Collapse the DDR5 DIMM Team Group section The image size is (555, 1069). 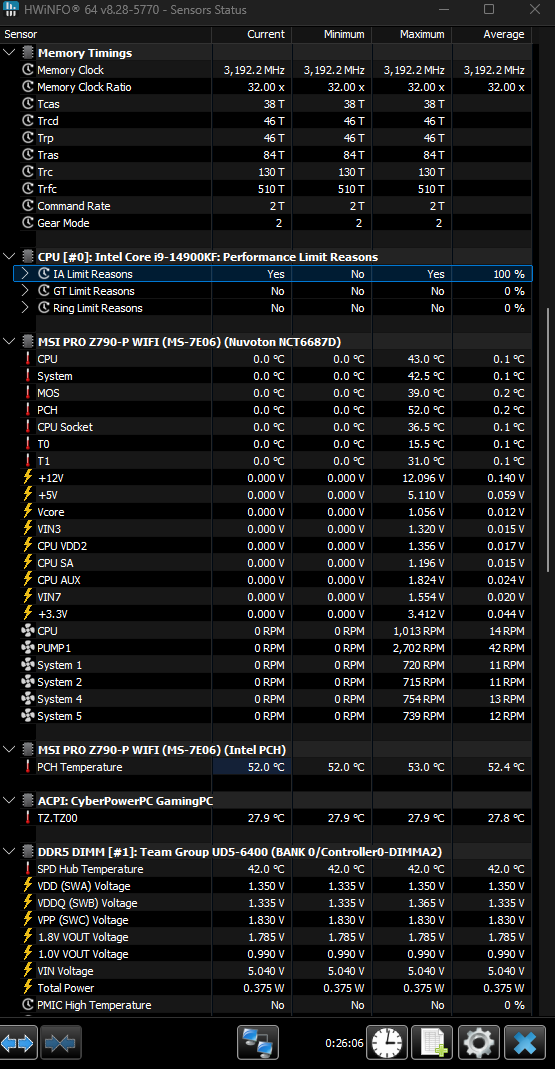[x=10, y=852]
